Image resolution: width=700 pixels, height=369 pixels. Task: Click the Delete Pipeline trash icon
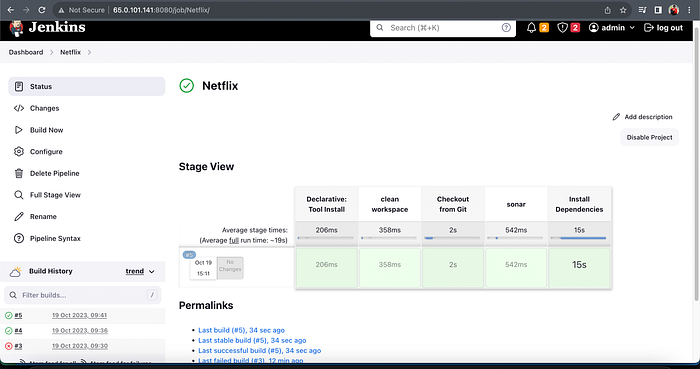19,173
